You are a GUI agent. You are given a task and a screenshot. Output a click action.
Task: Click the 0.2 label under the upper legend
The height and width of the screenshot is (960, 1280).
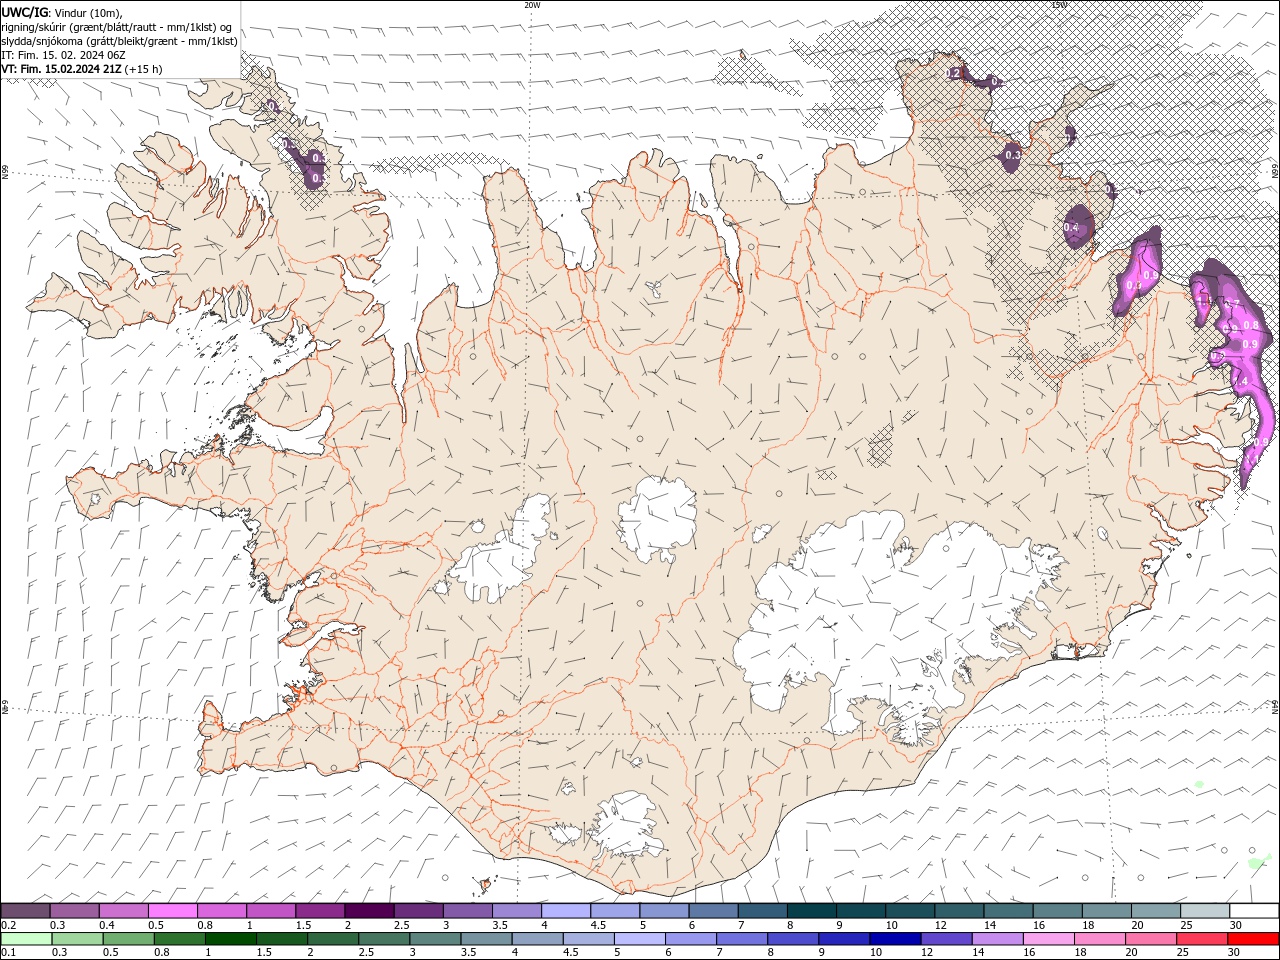pos(8,925)
